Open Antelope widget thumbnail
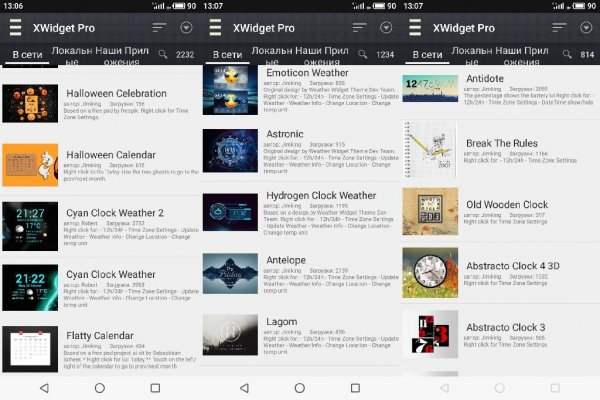 tap(230, 273)
